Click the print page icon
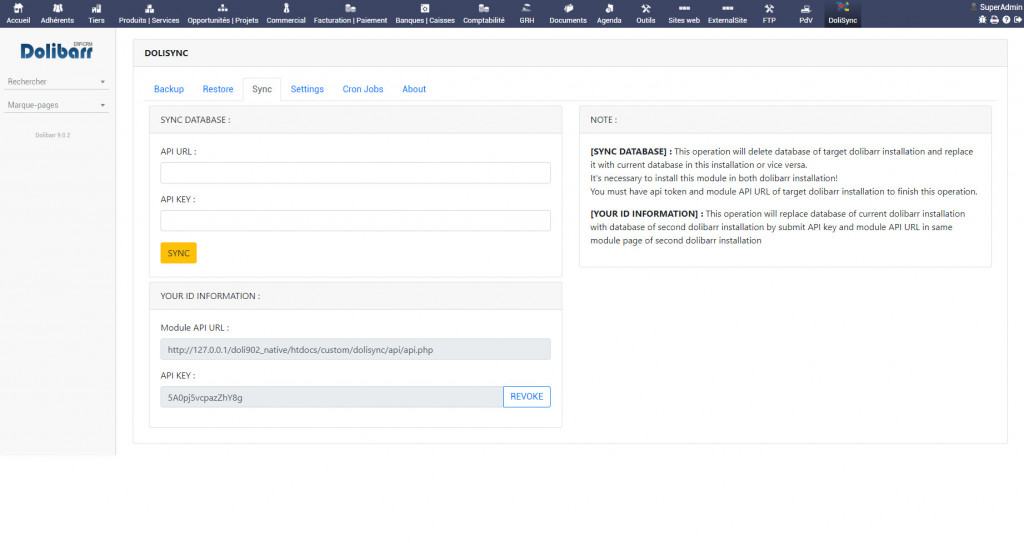This screenshot has width=1024, height=543. coord(994,20)
